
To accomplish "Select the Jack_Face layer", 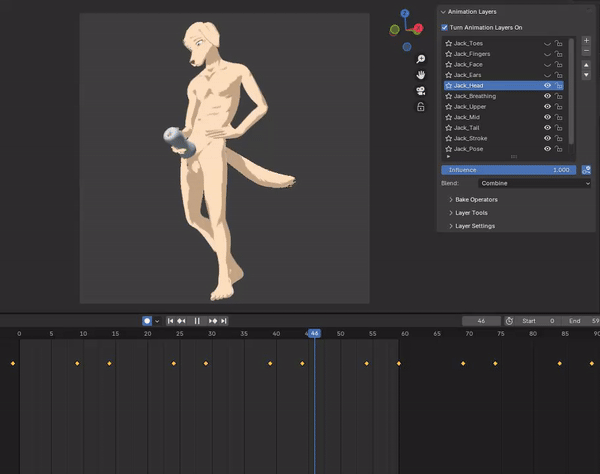I will coord(504,64).
